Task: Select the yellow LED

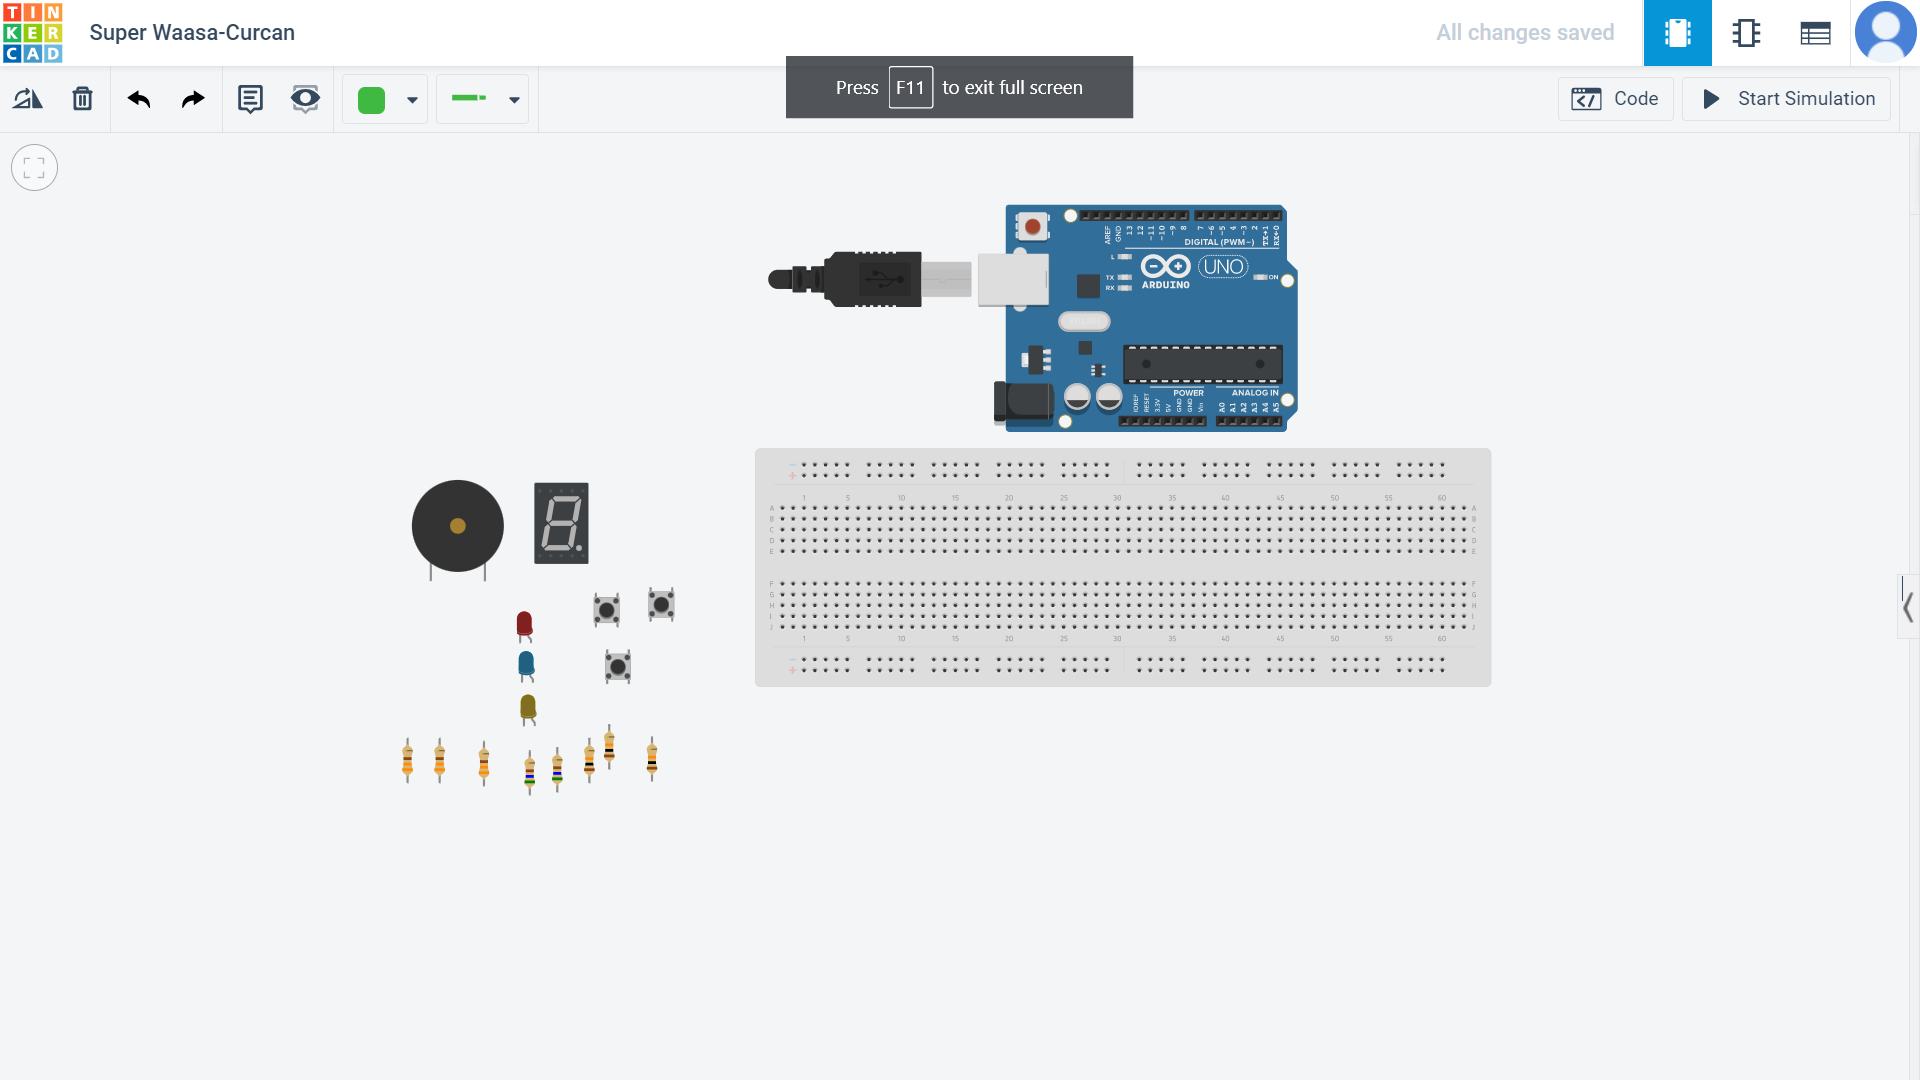Action: (x=528, y=709)
